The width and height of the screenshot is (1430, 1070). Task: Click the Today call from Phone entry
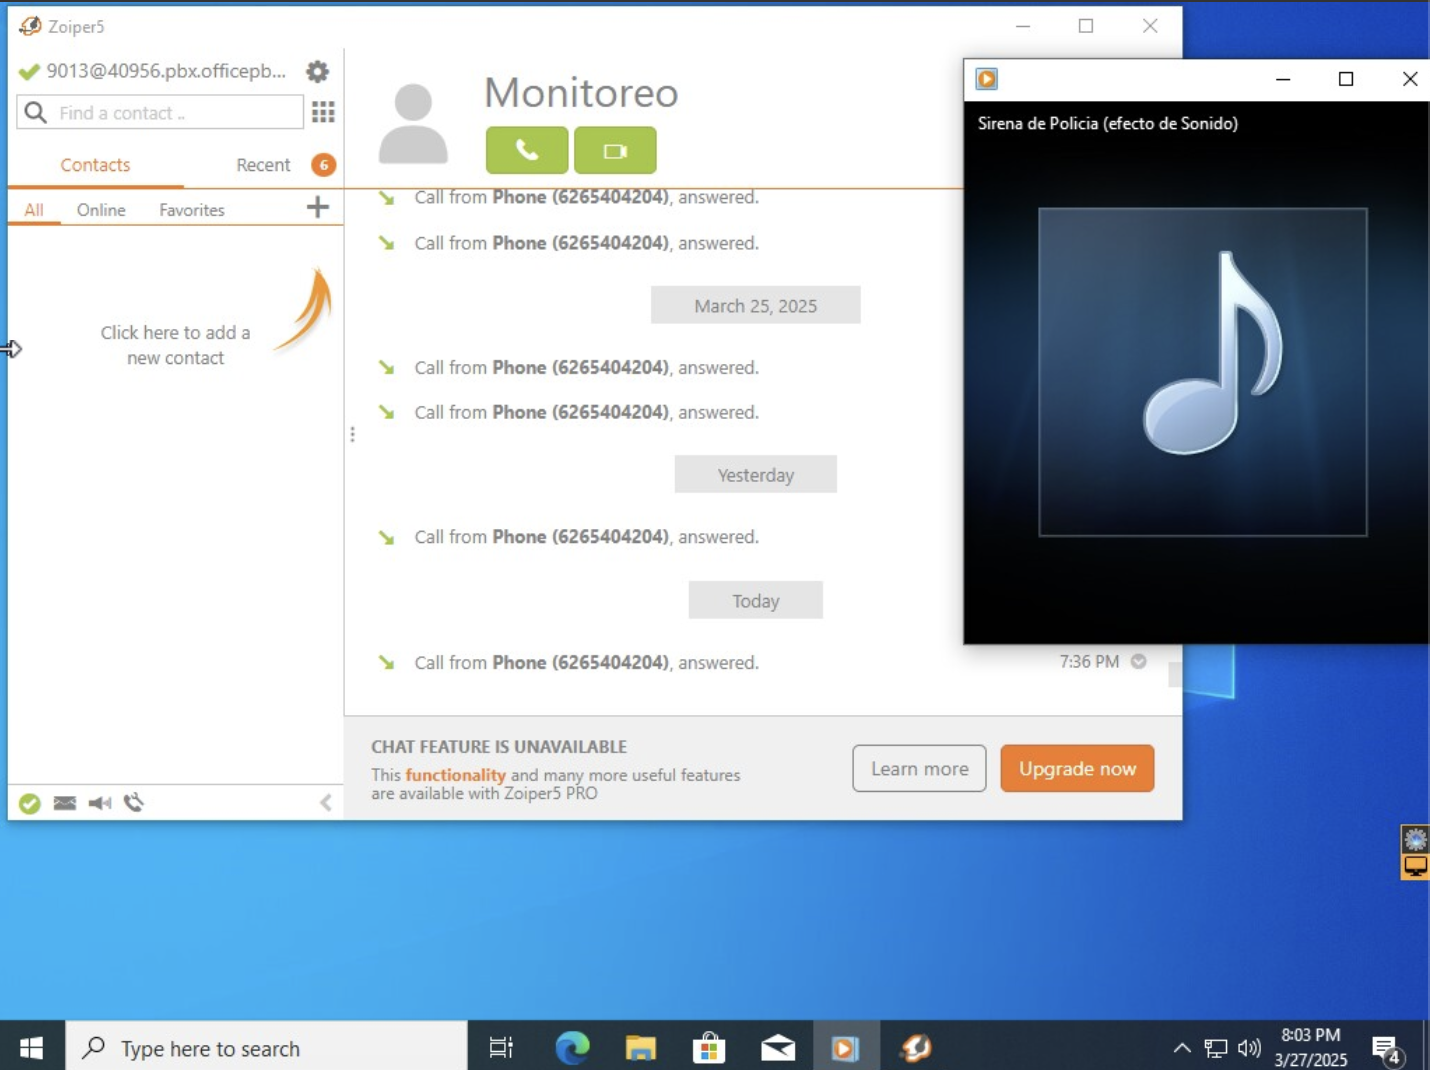586,662
